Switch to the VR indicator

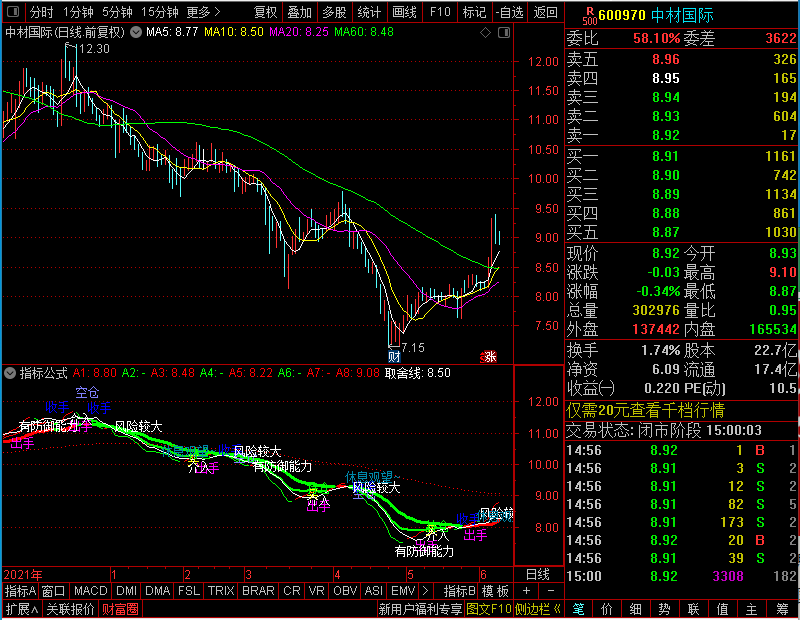pyautogui.click(x=316, y=591)
